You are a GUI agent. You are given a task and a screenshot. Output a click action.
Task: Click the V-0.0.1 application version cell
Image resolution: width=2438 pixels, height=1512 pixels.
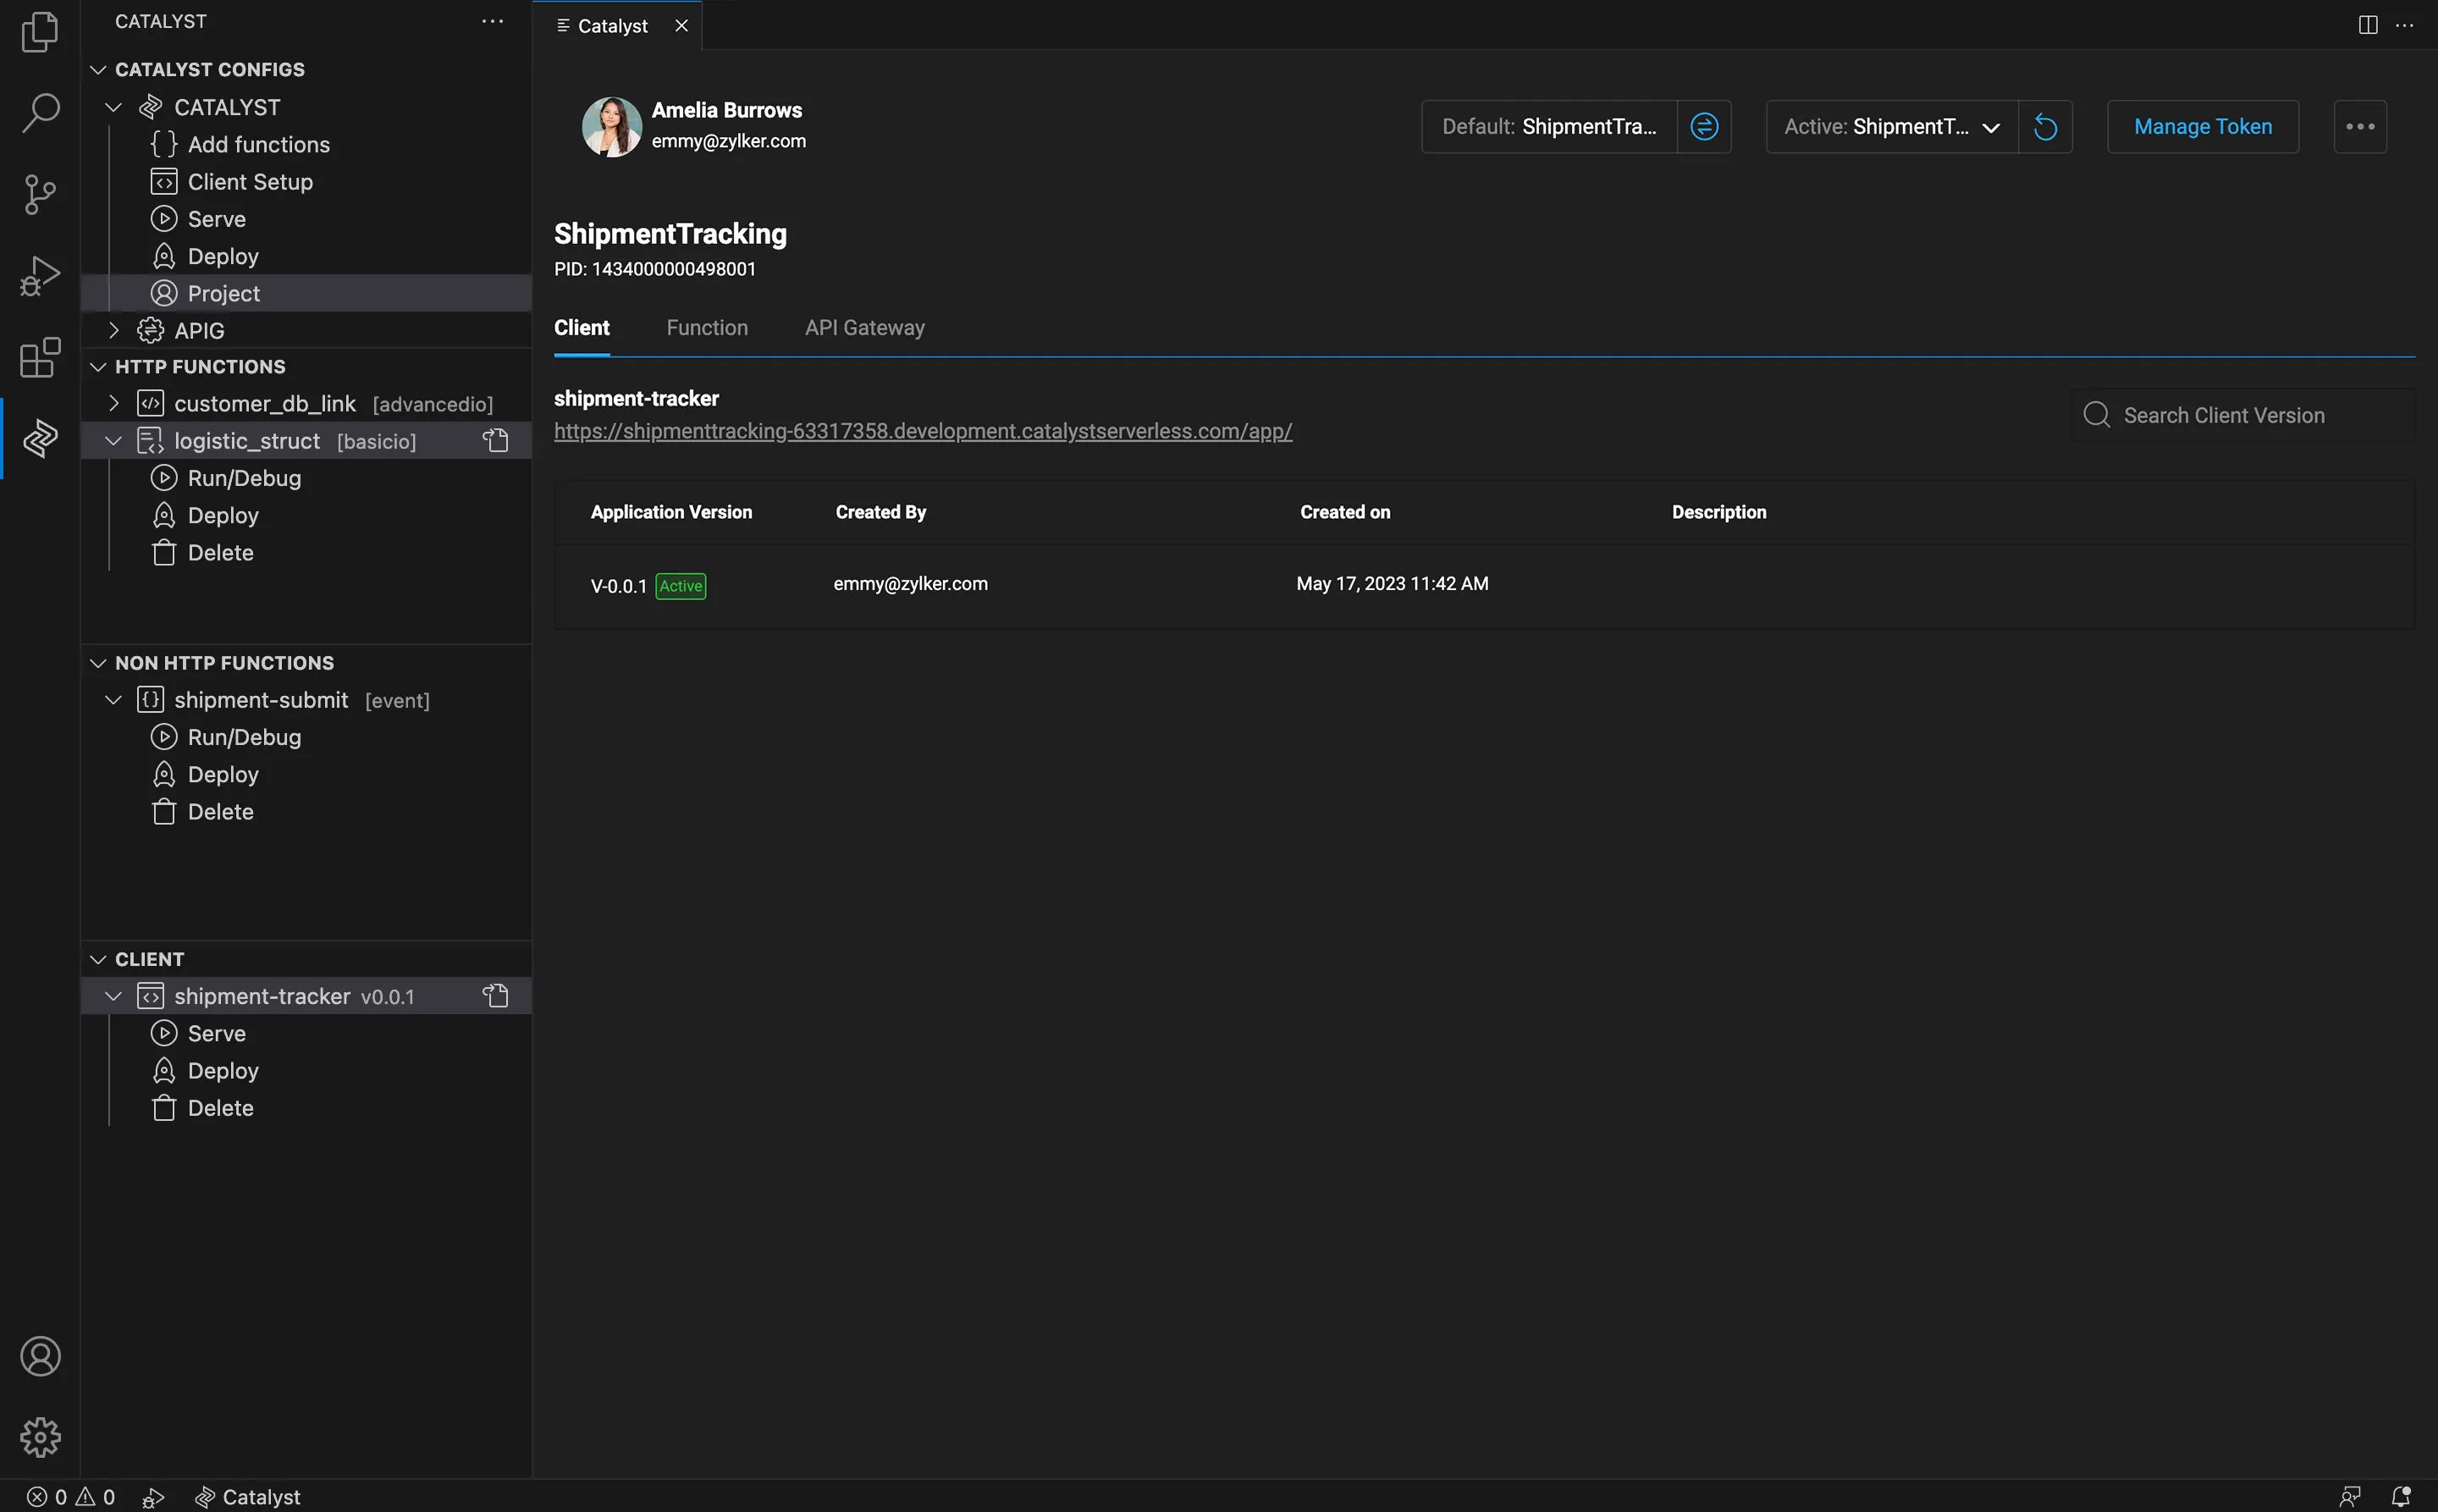(618, 585)
